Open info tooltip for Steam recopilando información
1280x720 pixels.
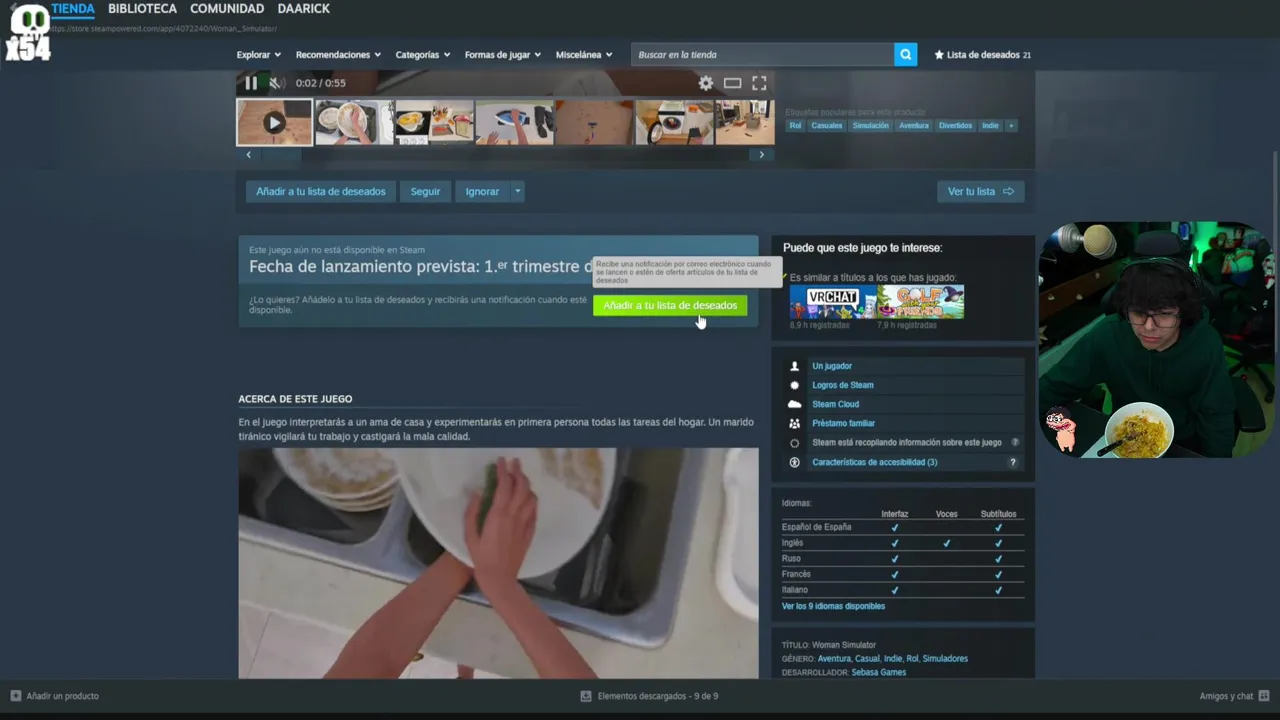point(1015,442)
